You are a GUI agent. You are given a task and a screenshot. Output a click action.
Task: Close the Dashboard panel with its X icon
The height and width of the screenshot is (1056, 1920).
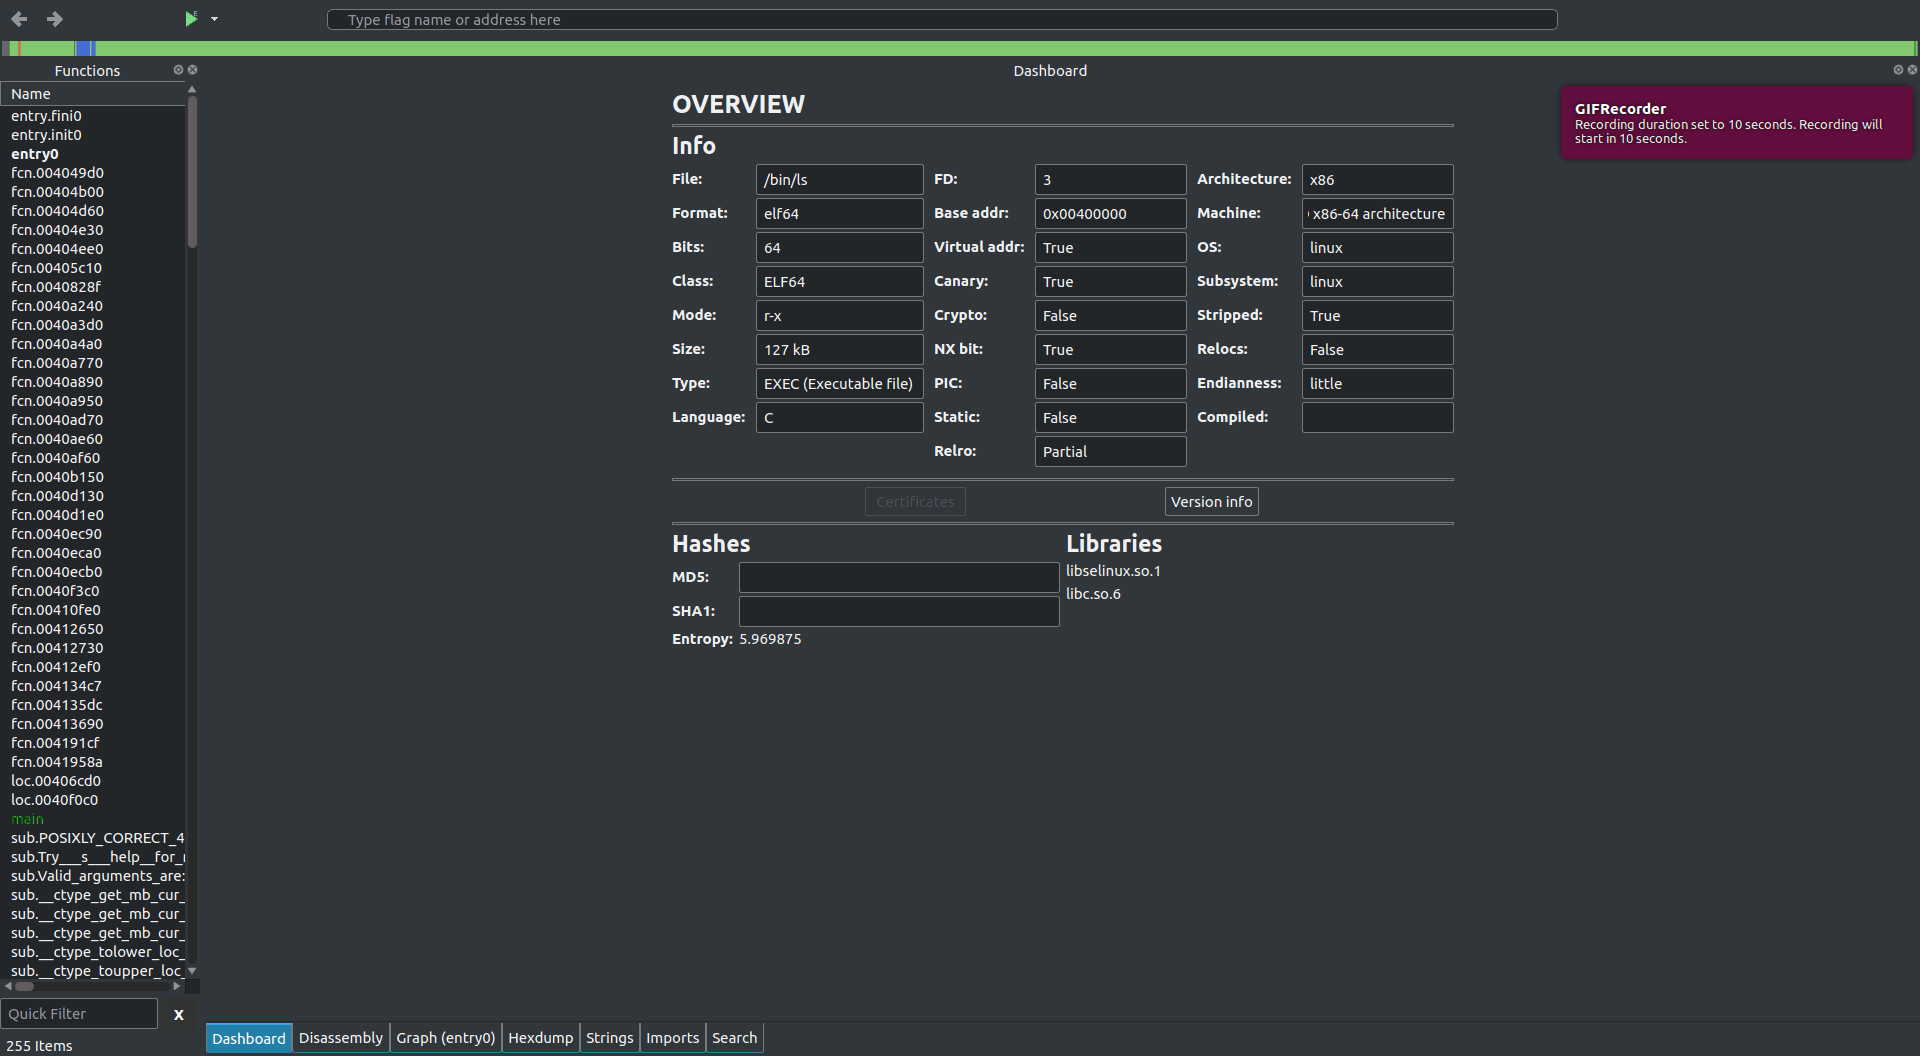(1911, 70)
